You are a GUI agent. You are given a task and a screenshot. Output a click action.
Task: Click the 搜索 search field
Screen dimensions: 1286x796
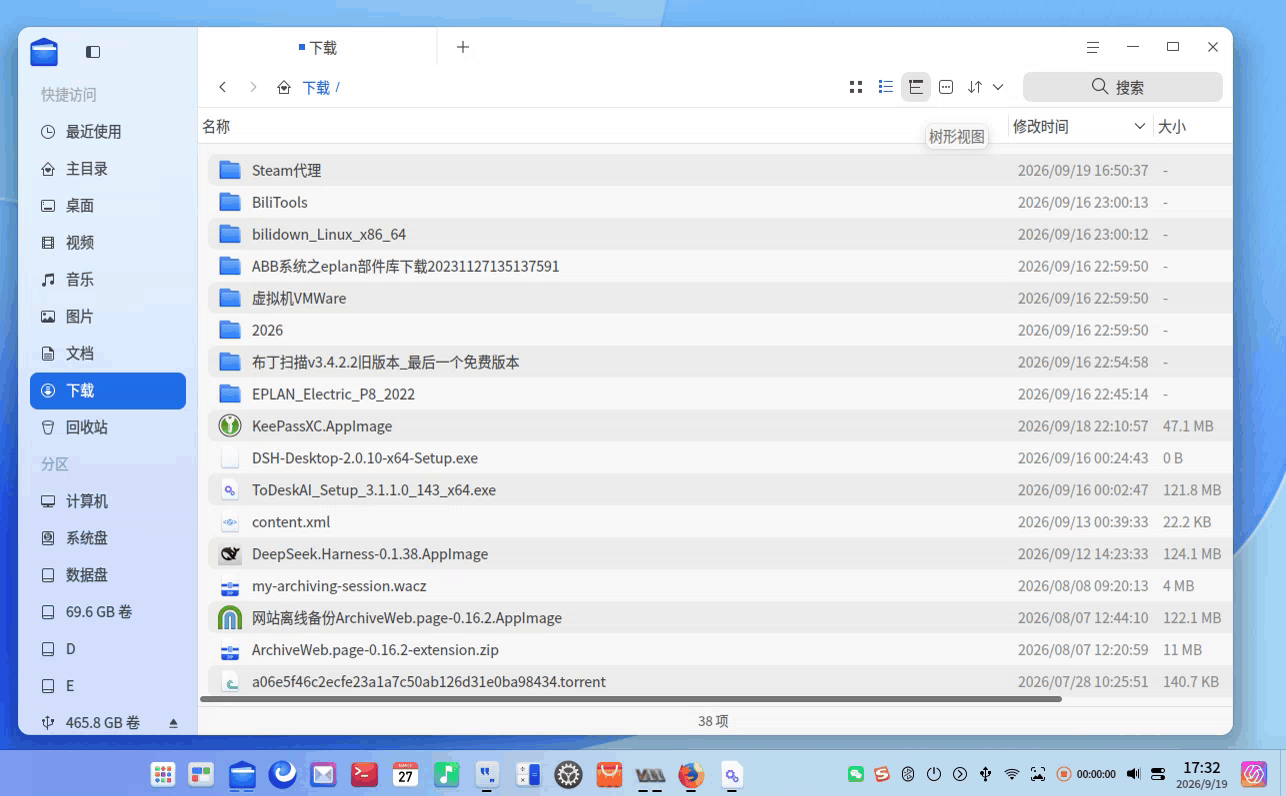(x=1123, y=87)
